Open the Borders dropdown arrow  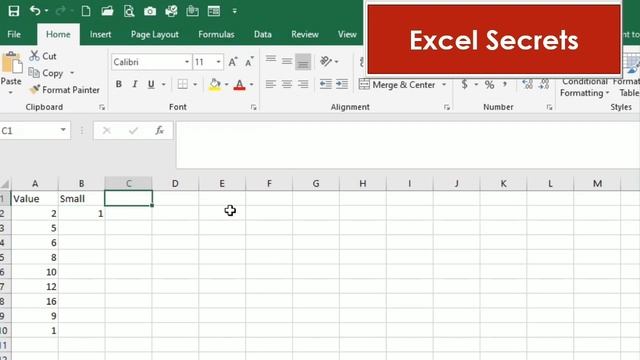(195, 84)
